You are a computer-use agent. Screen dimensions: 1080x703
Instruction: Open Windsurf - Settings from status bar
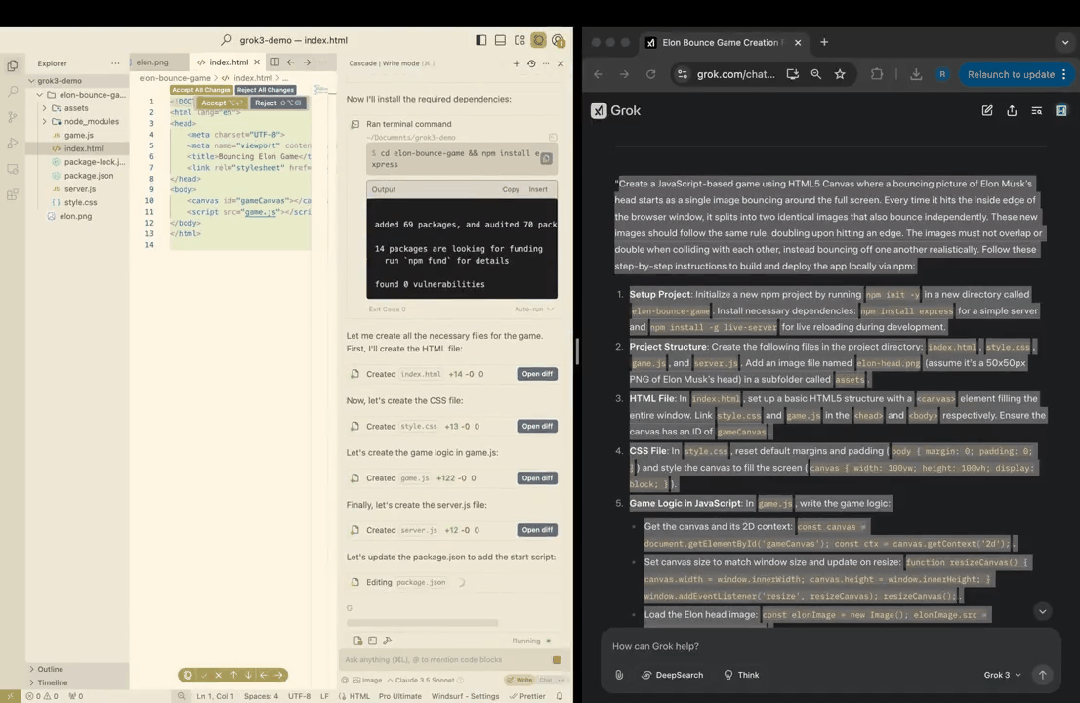[x=465, y=696]
